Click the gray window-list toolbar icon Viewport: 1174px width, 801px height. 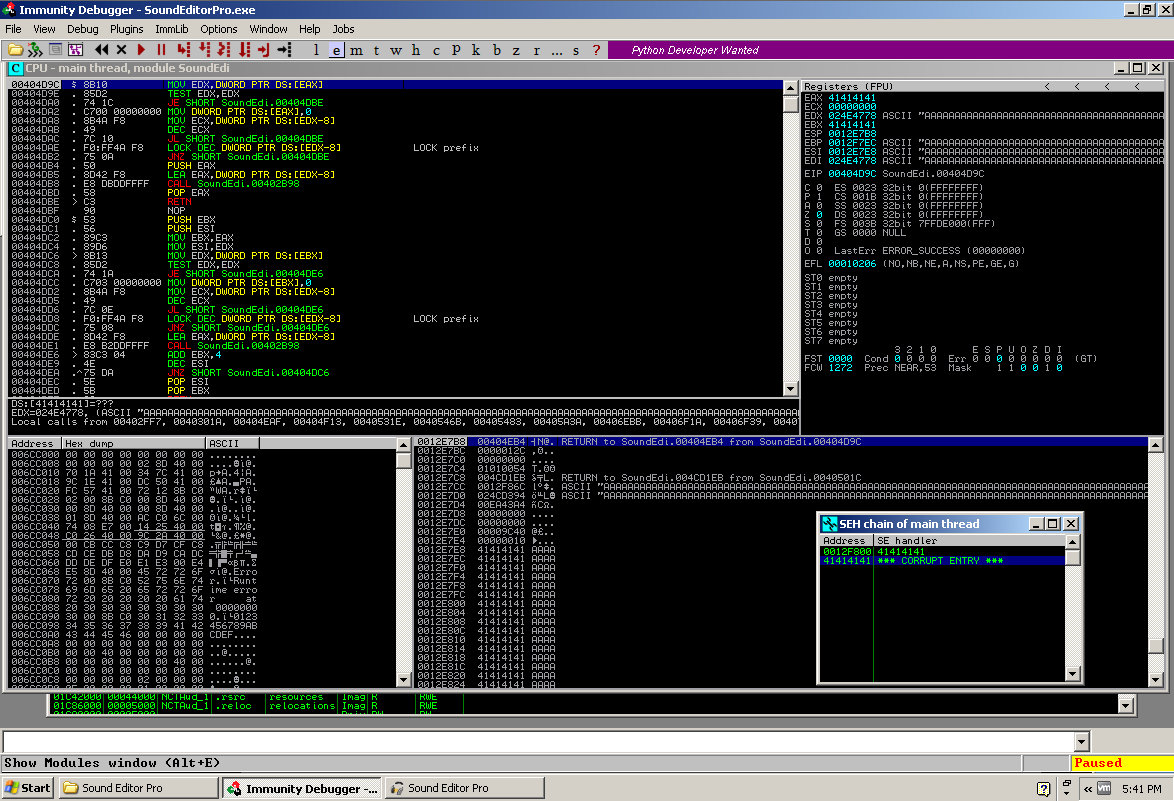pyautogui.click(x=55, y=50)
